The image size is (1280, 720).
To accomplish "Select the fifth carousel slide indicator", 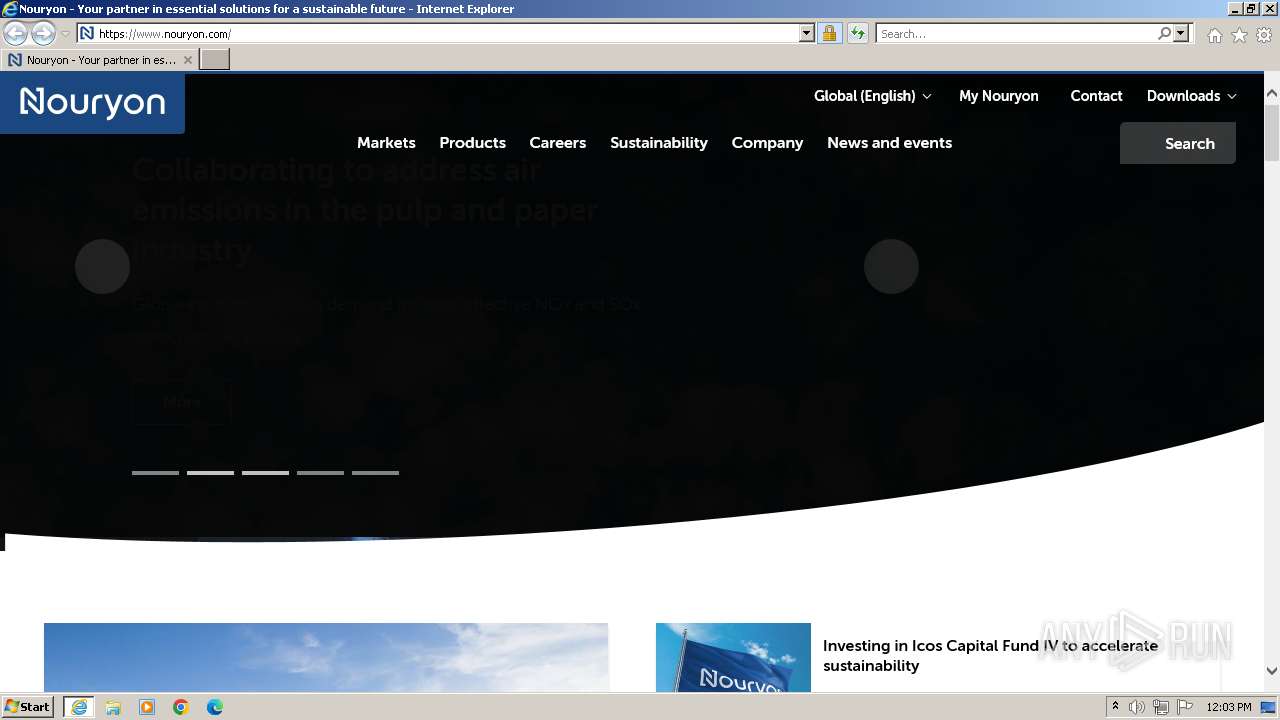I will click(x=375, y=473).
